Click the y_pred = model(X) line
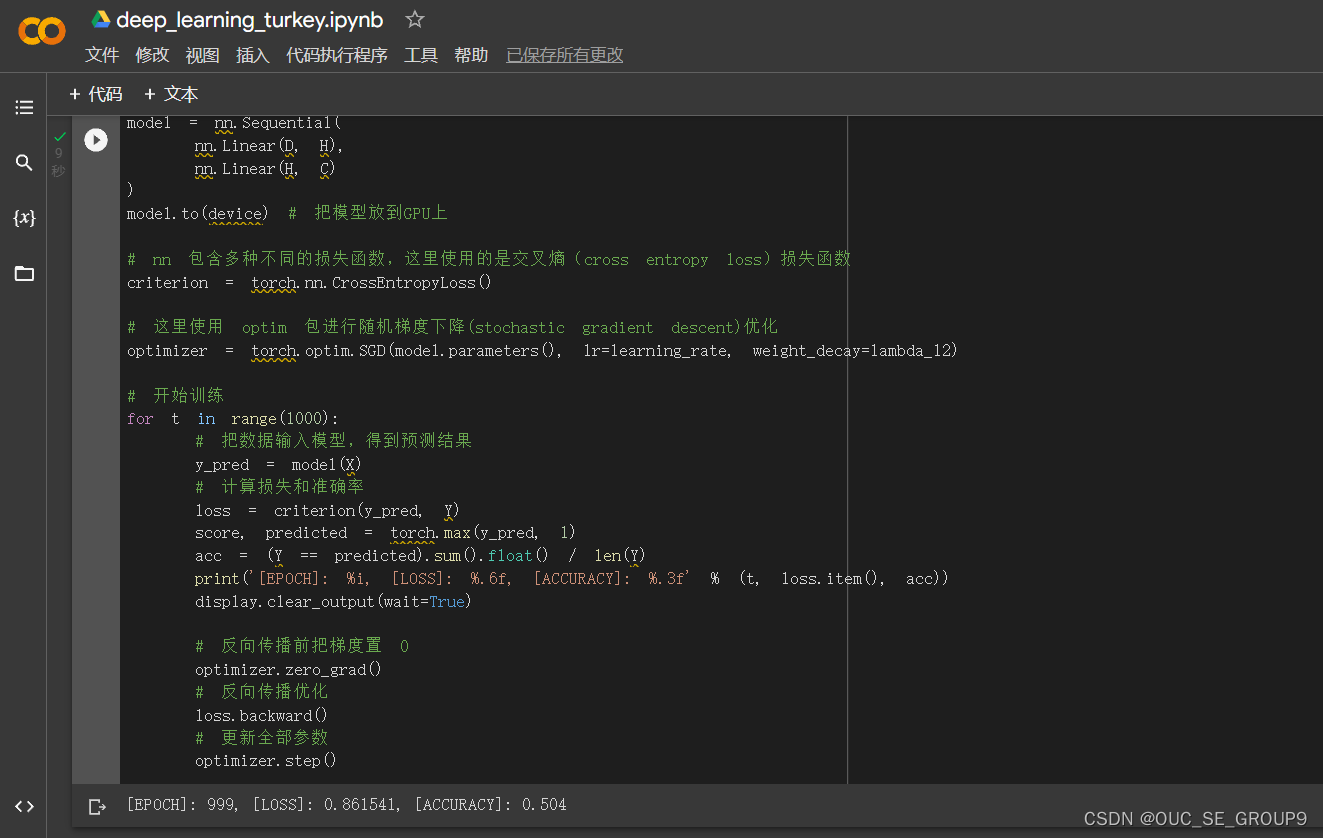Screen dimensions: 1323x838 coord(278,465)
